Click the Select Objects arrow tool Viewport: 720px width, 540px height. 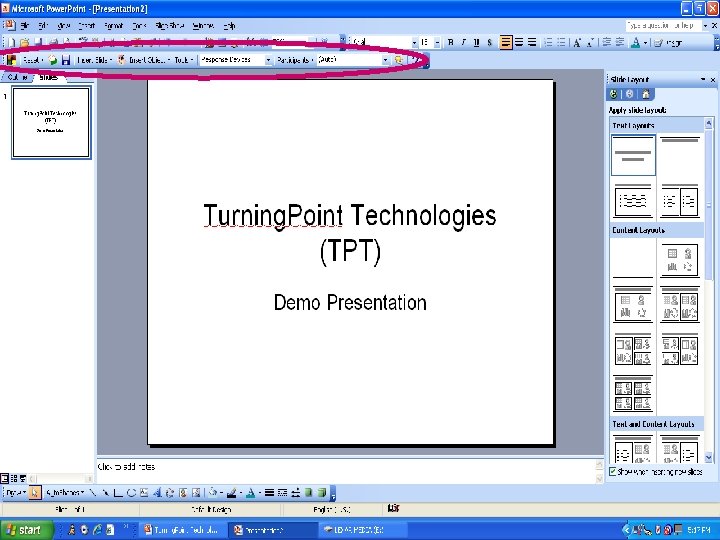coord(35,493)
